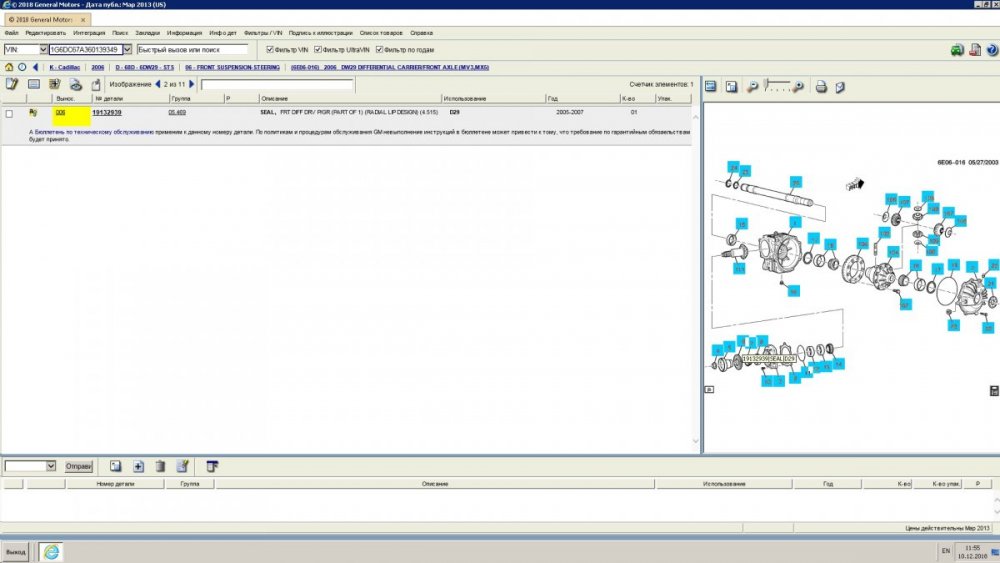Viewport: 1000px width, 563px height.
Task: Open the dropdown next to Отправи button
Action: [51, 466]
